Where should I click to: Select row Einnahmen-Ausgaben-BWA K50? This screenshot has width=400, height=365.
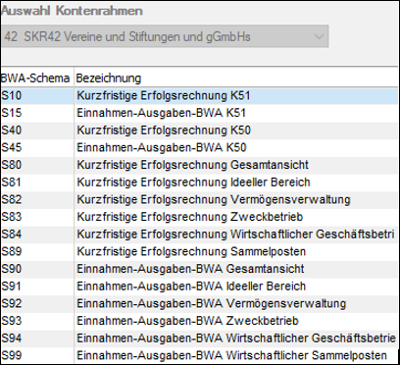(x=199, y=148)
